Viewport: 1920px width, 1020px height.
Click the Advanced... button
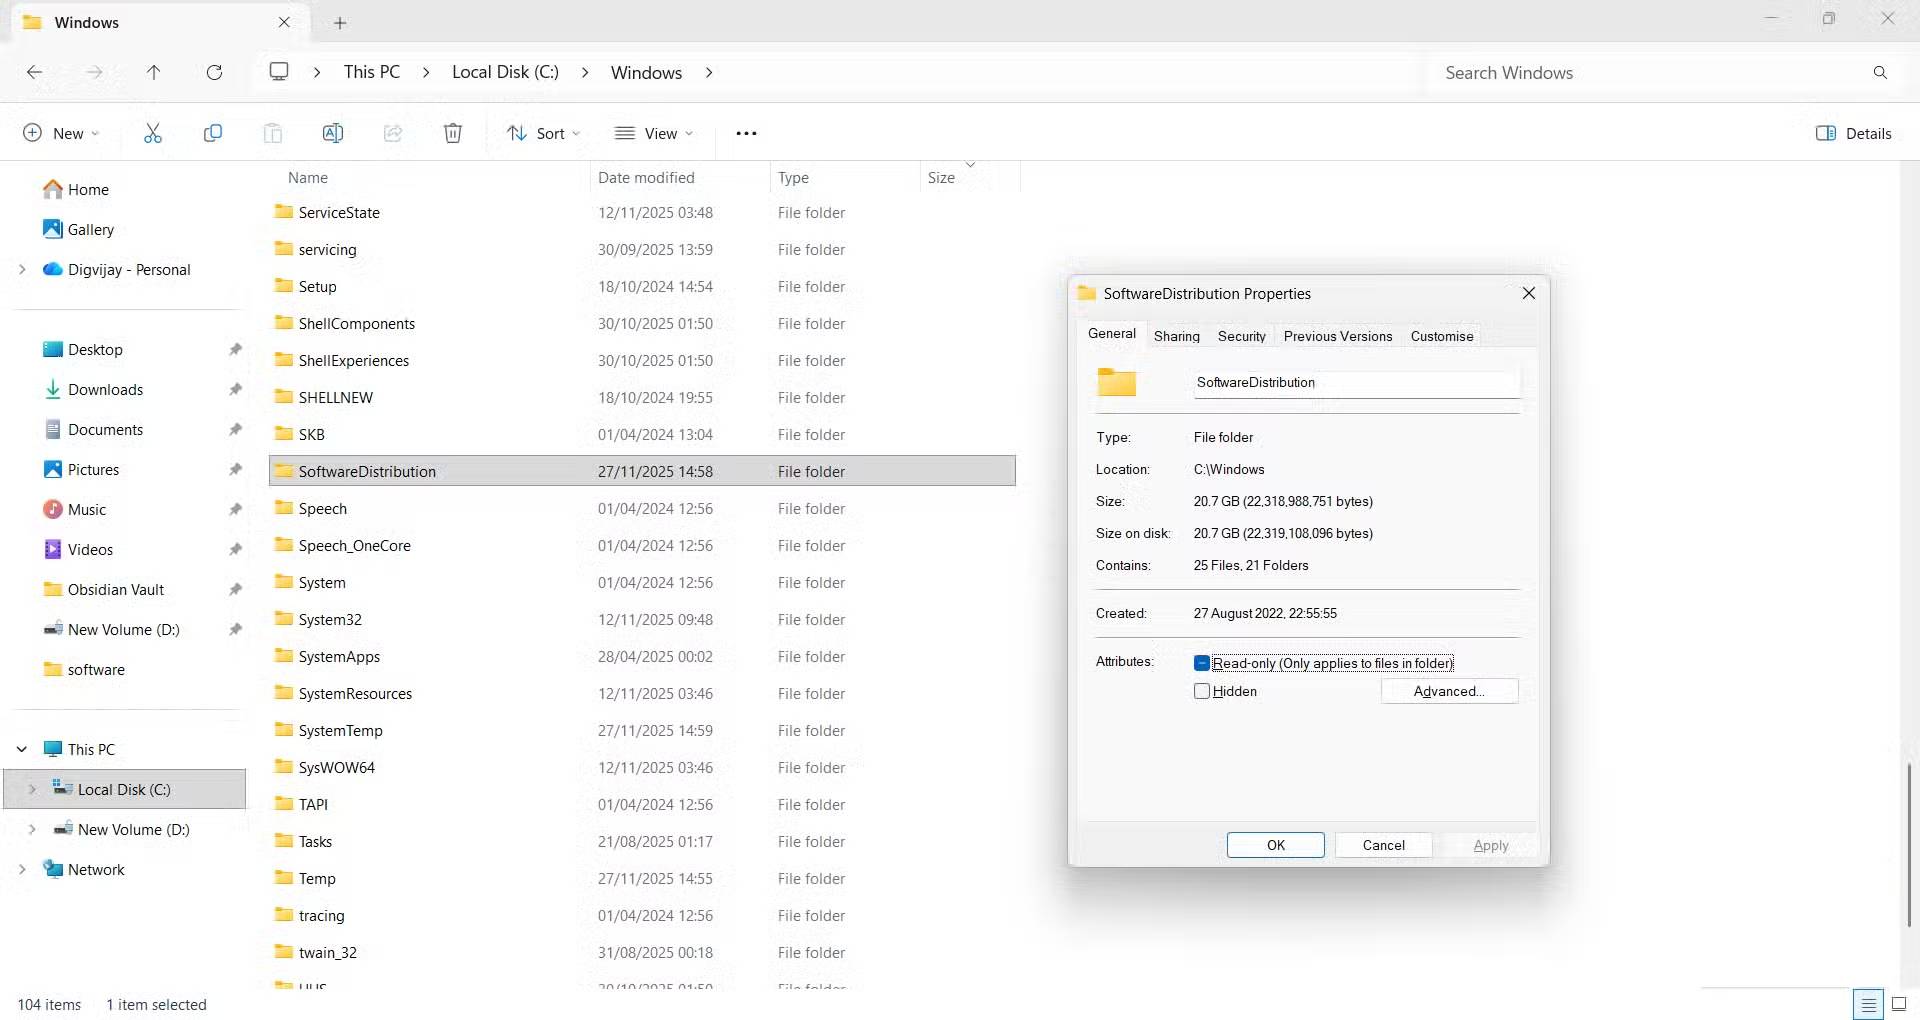(1449, 691)
